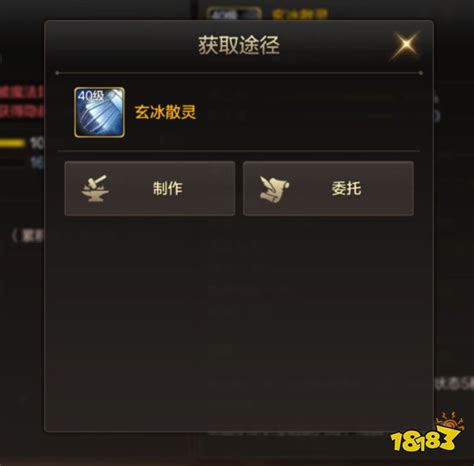Click the divider line under 玄冰散灵 row
The image size is (474, 466).
tap(239, 151)
